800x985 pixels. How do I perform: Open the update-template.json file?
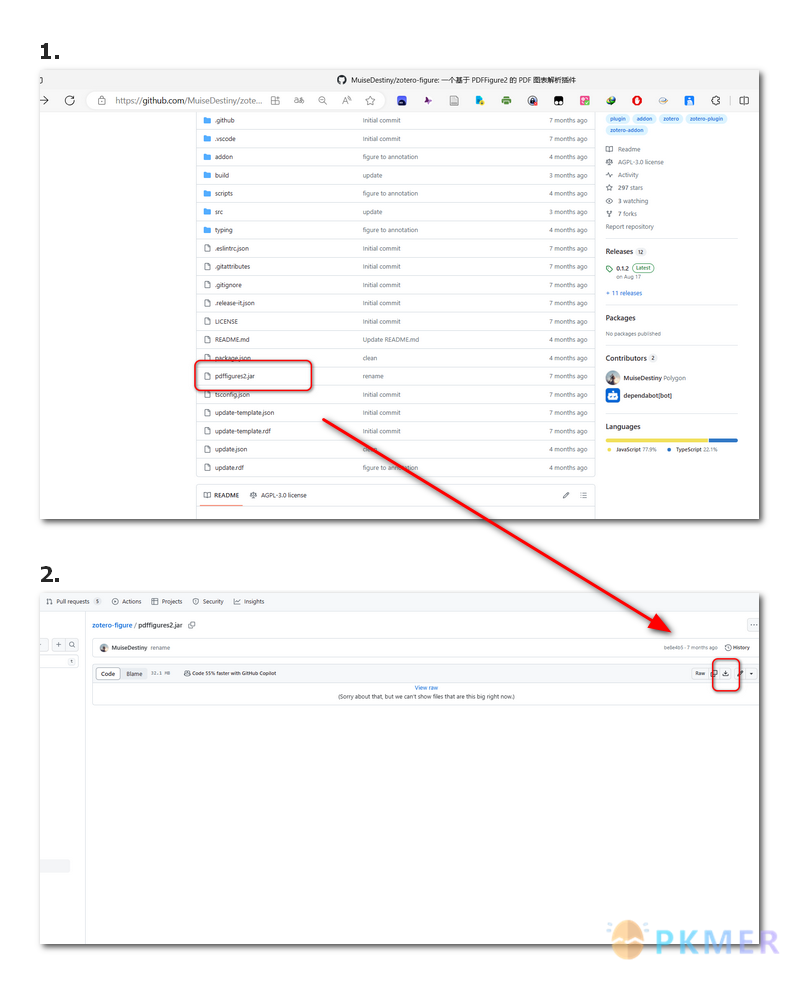point(244,413)
